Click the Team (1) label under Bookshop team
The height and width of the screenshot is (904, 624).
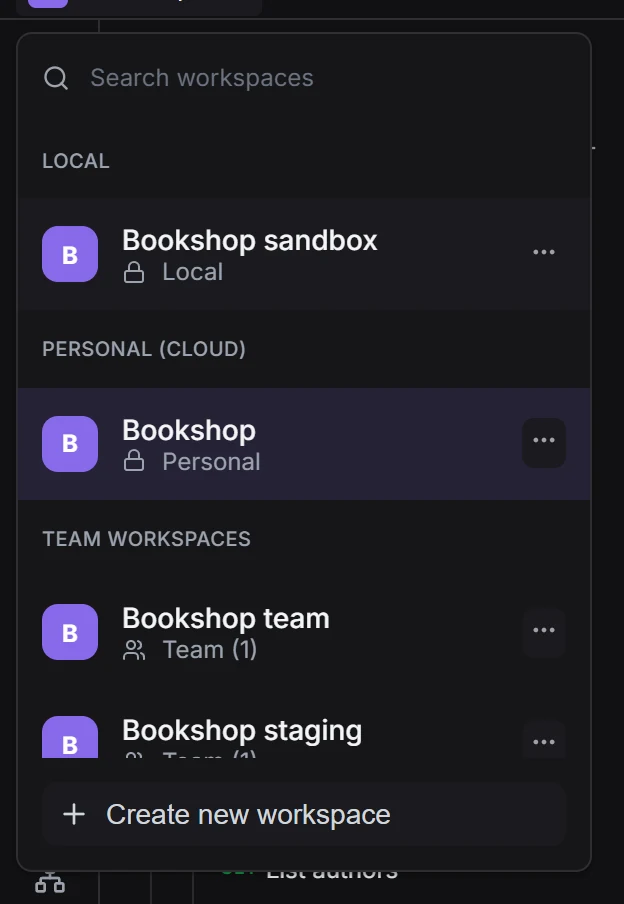(x=210, y=650)
